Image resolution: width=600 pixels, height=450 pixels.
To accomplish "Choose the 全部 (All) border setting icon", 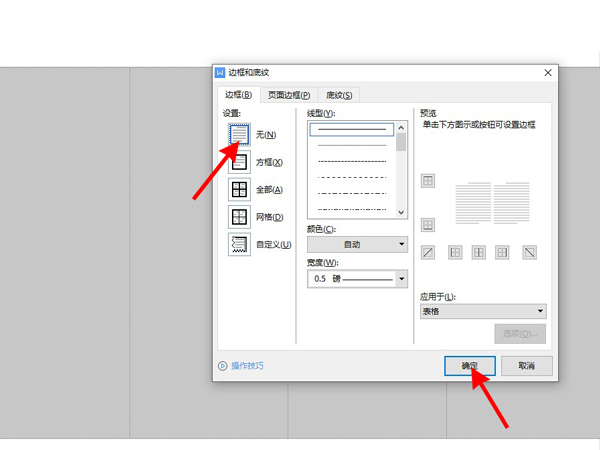I will click(x=239, y=190).
